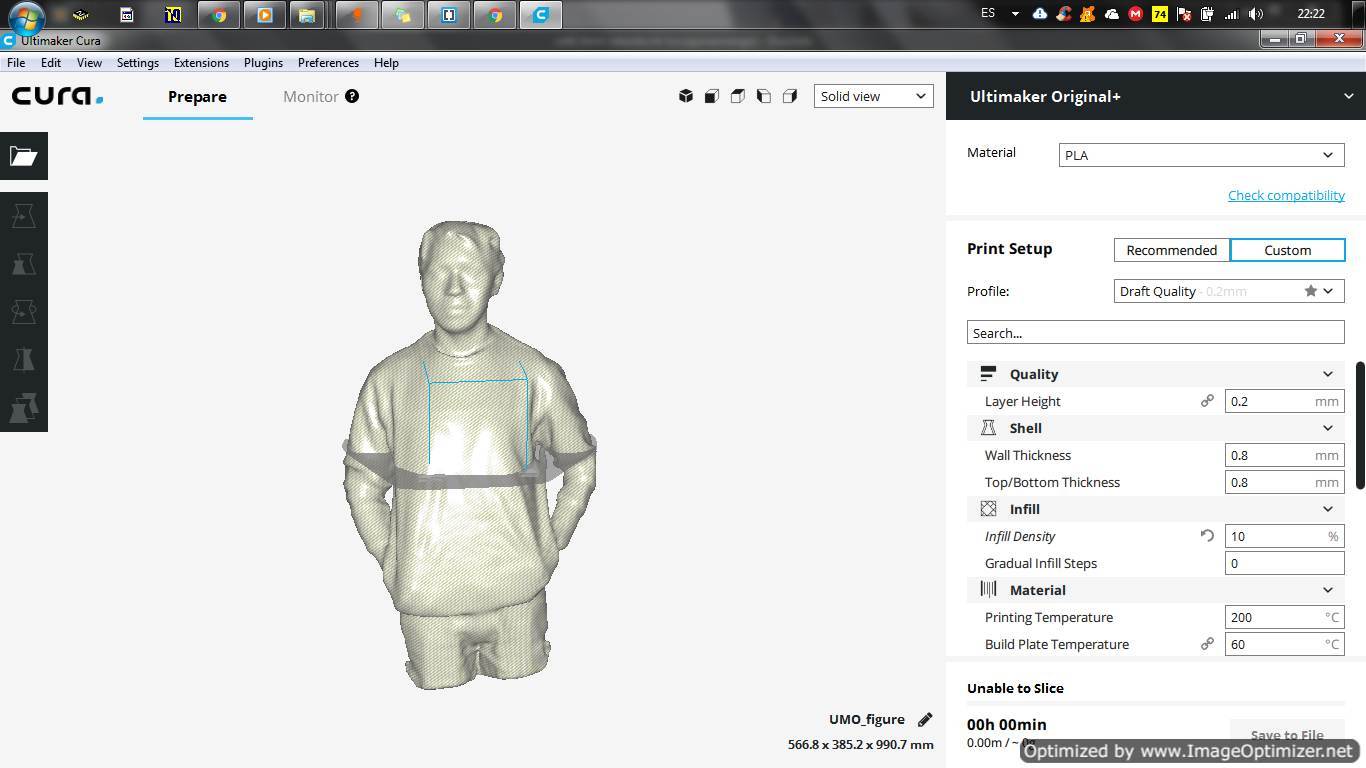The width and height of the screenshot is (1366, 768).
Task: Open the Edit menu
Action: coord(50,62)
